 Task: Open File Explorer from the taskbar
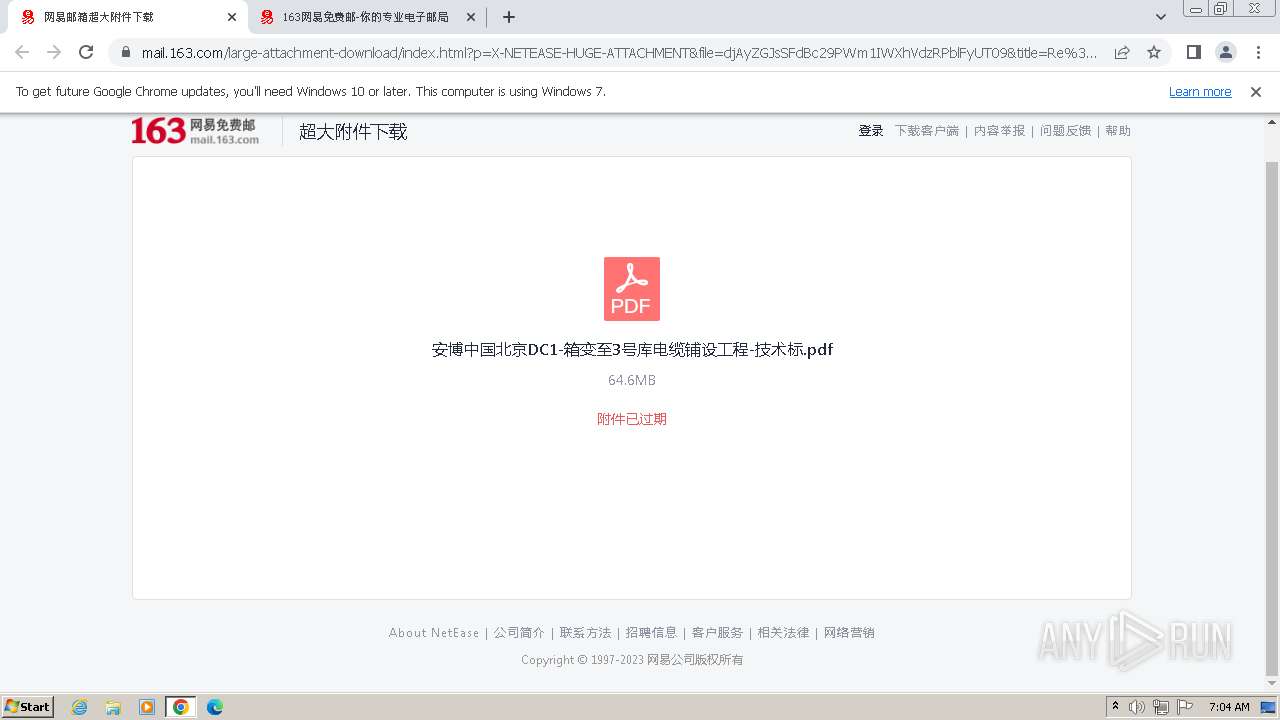[x=113, y=707]
